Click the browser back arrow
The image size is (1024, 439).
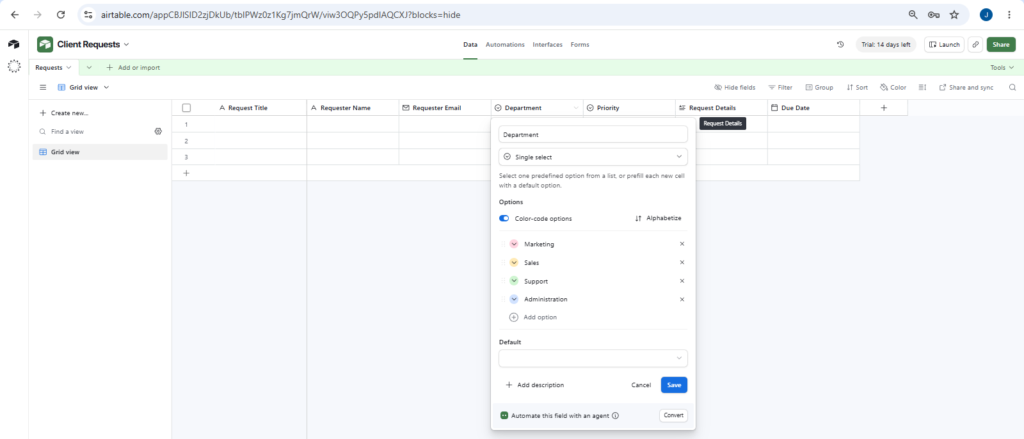[x=15, y=14]
